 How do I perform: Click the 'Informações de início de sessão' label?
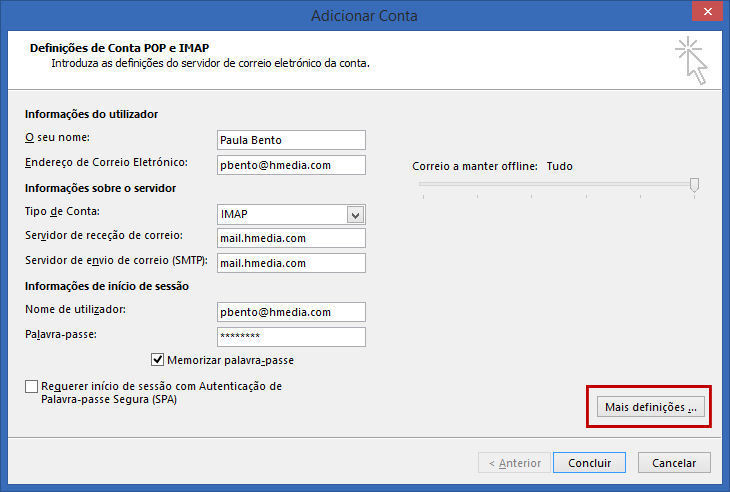[107, 286]
